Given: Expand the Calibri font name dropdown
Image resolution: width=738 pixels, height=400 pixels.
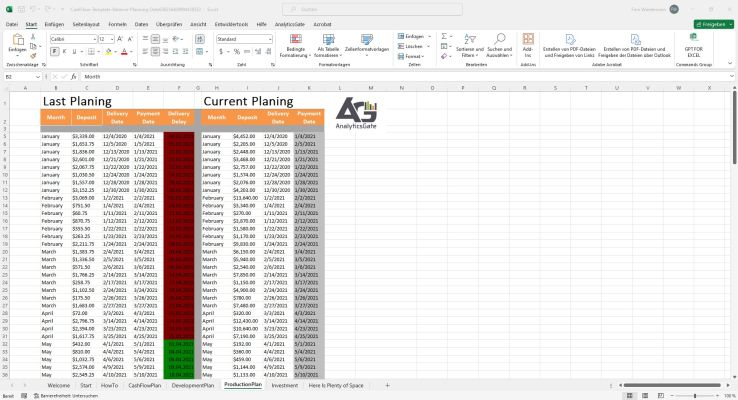Looking at the screenshot, I should pyautogui.click(x=92, y=38).
